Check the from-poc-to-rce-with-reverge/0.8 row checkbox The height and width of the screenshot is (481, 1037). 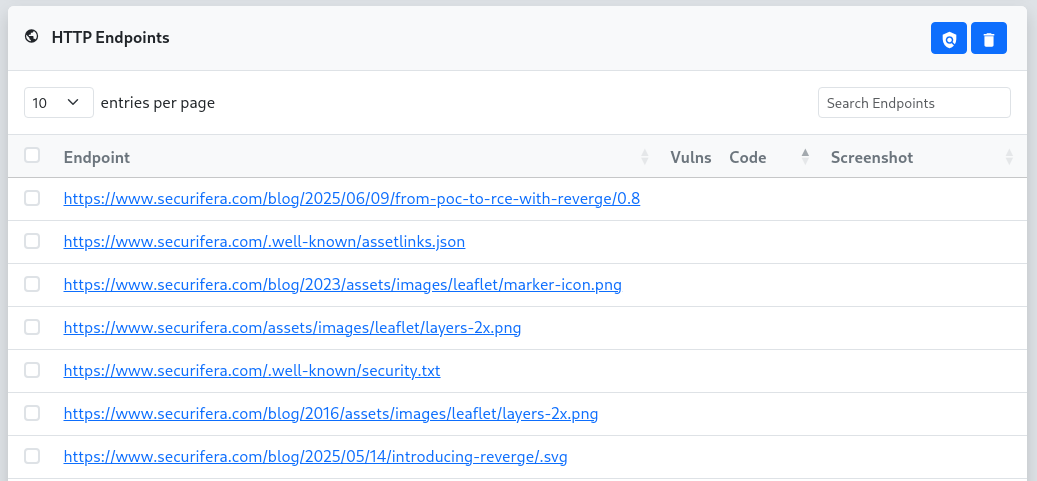pyautogui.click(x=32, y=198)
